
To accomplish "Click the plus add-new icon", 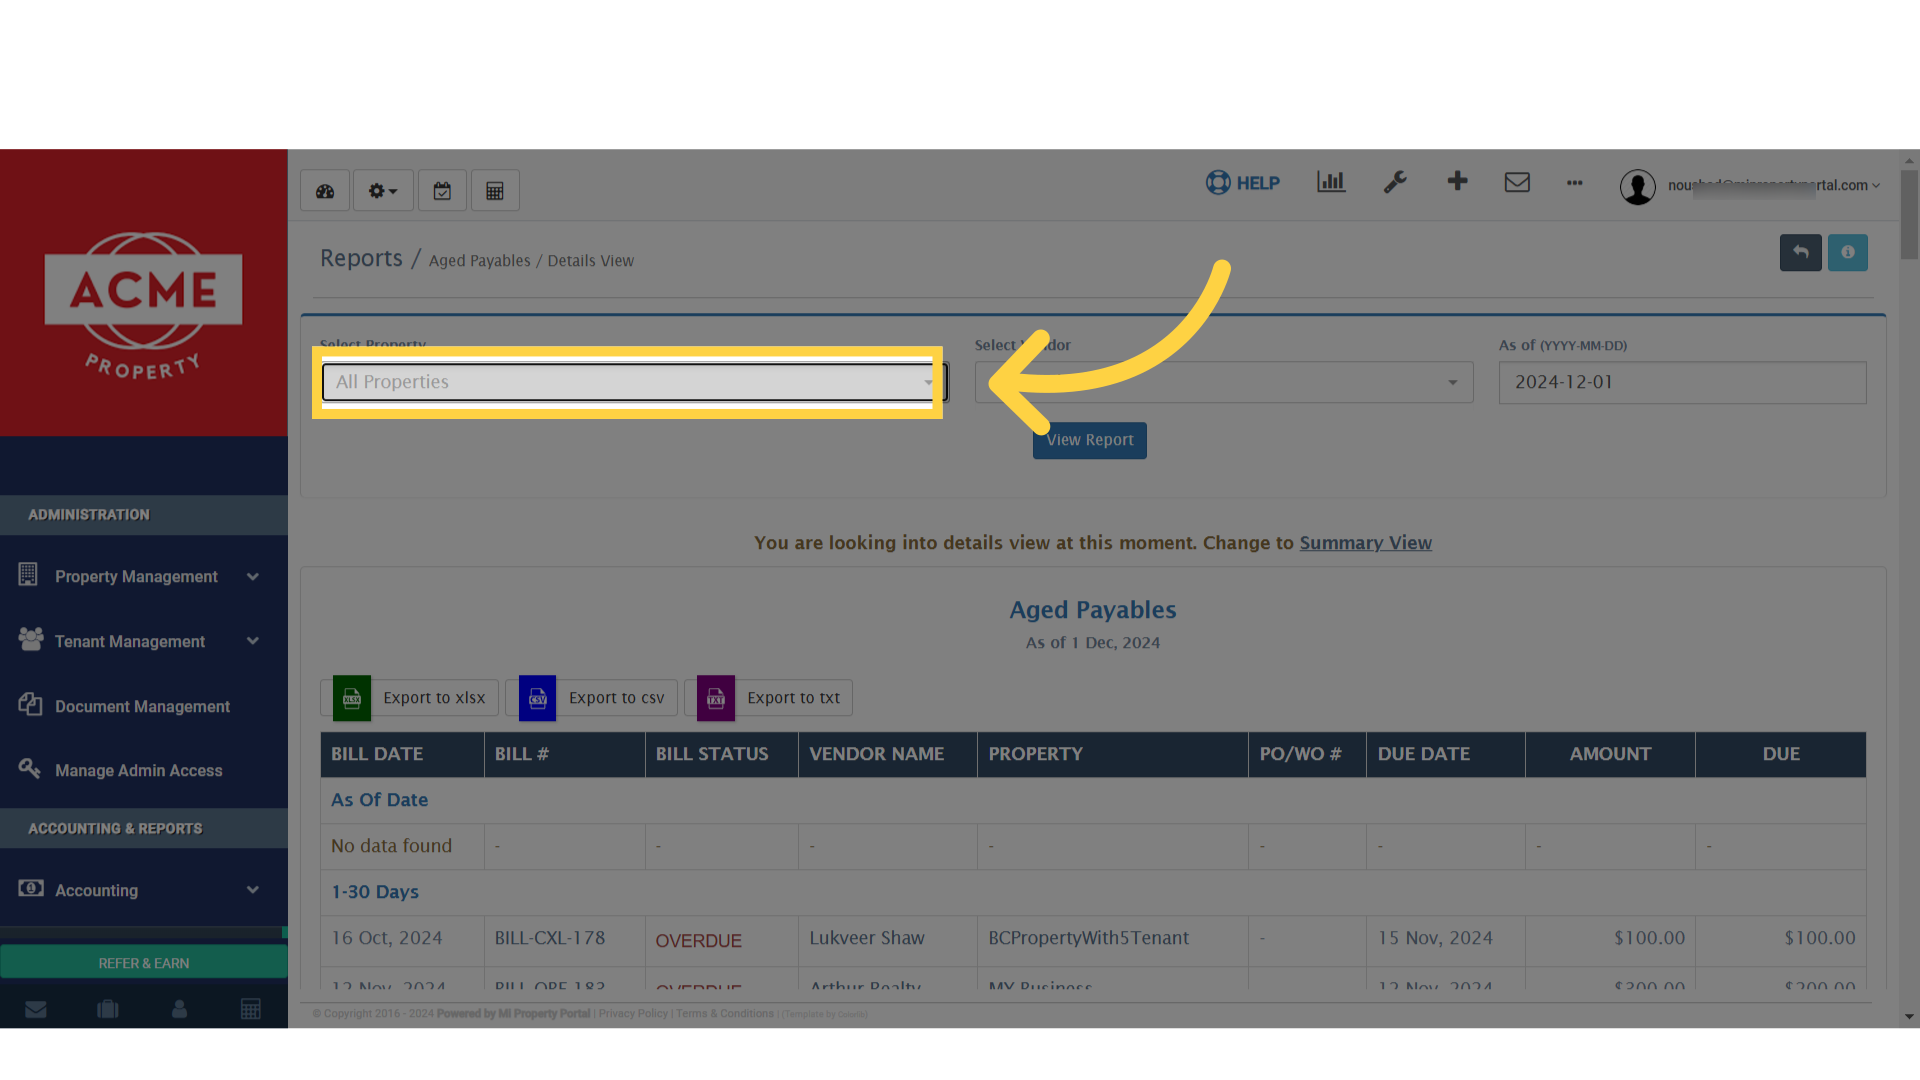I will 1457,181.
